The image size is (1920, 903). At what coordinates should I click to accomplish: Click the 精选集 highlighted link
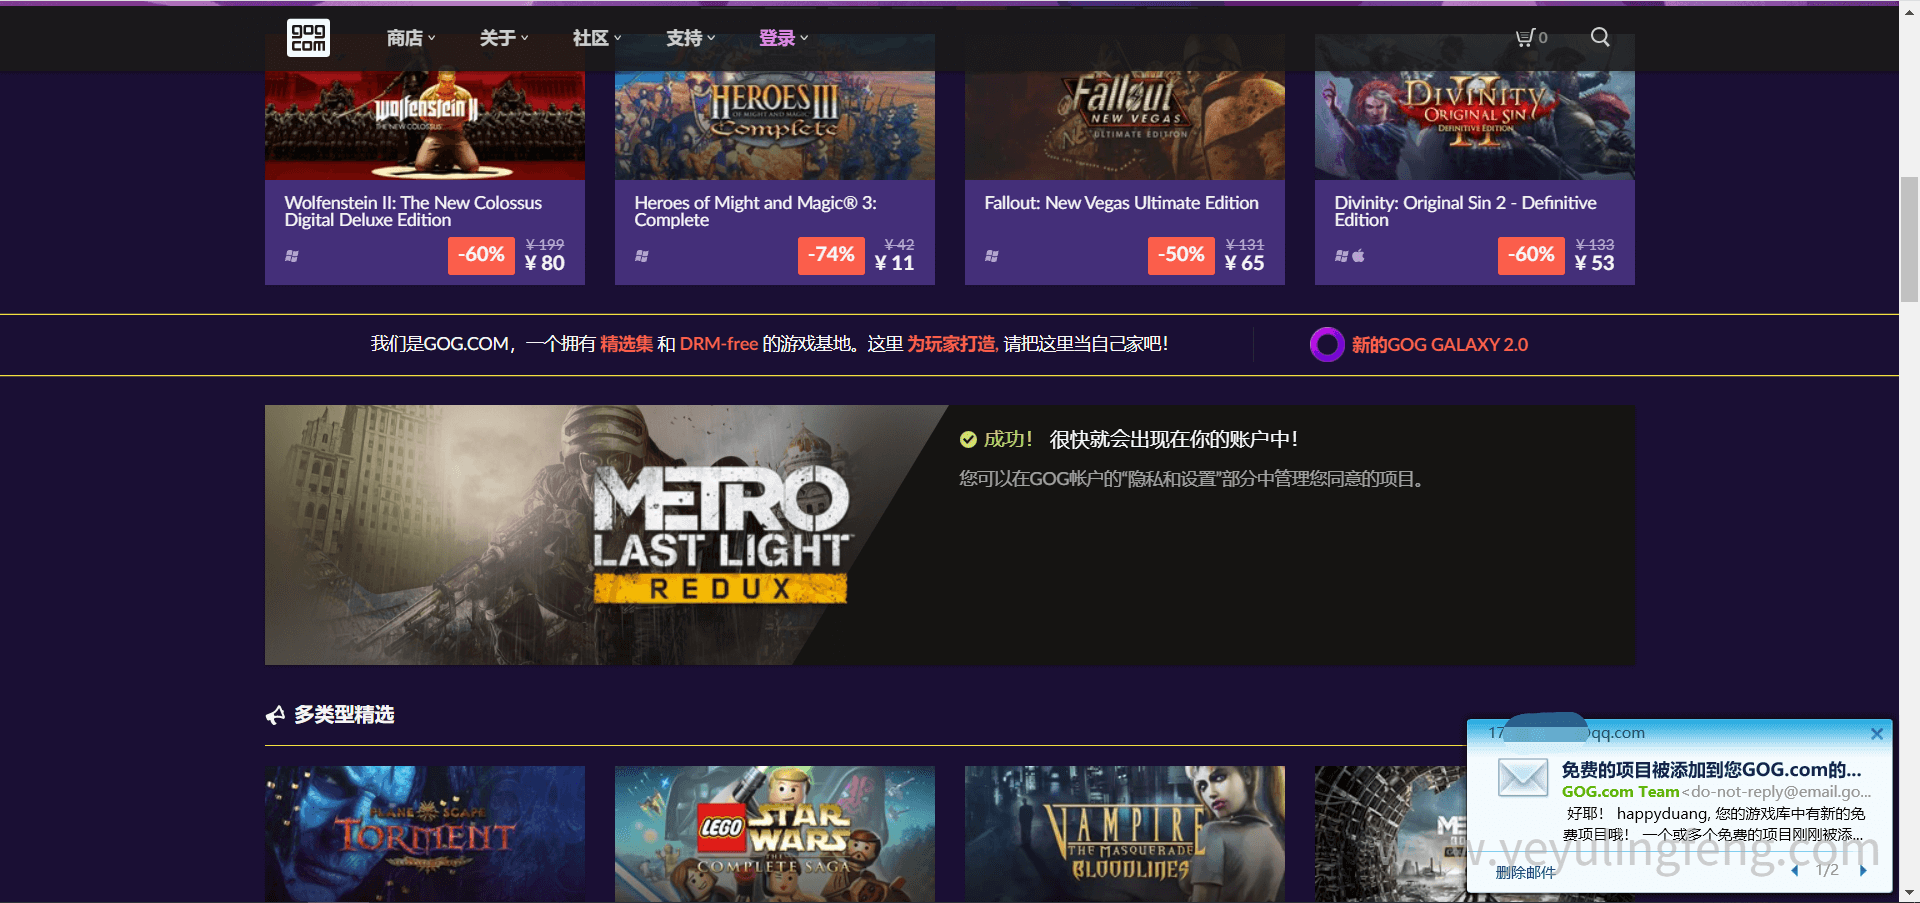tap(627, 344)
